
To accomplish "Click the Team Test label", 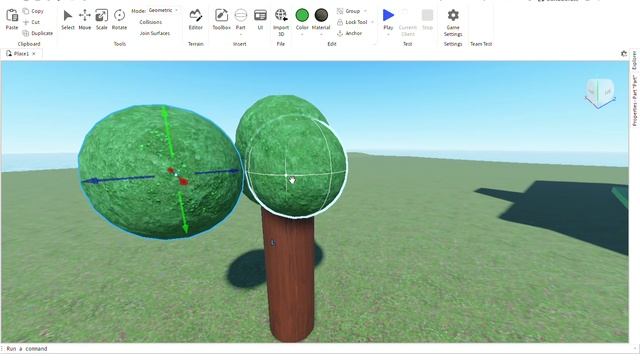I will 481,44.
